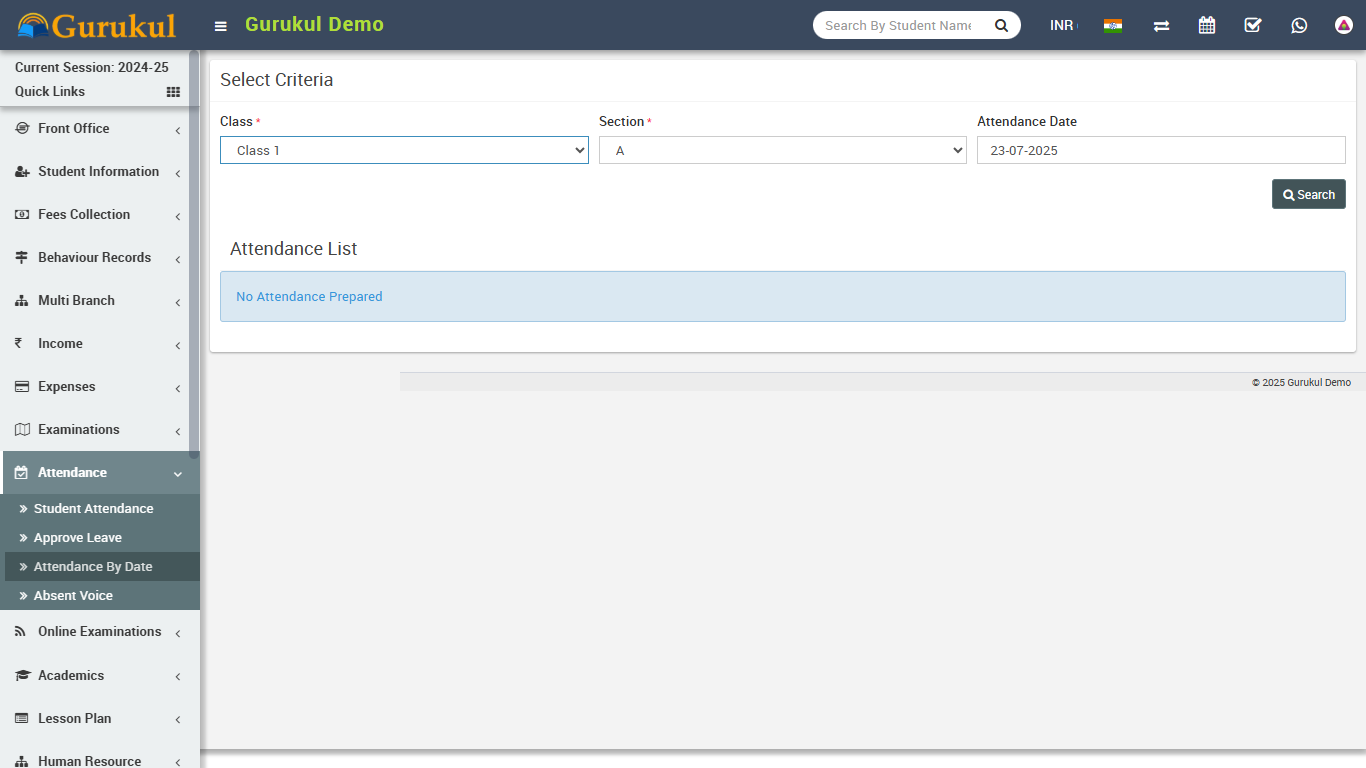Open the Quick Links grid icon

(173, 92)
